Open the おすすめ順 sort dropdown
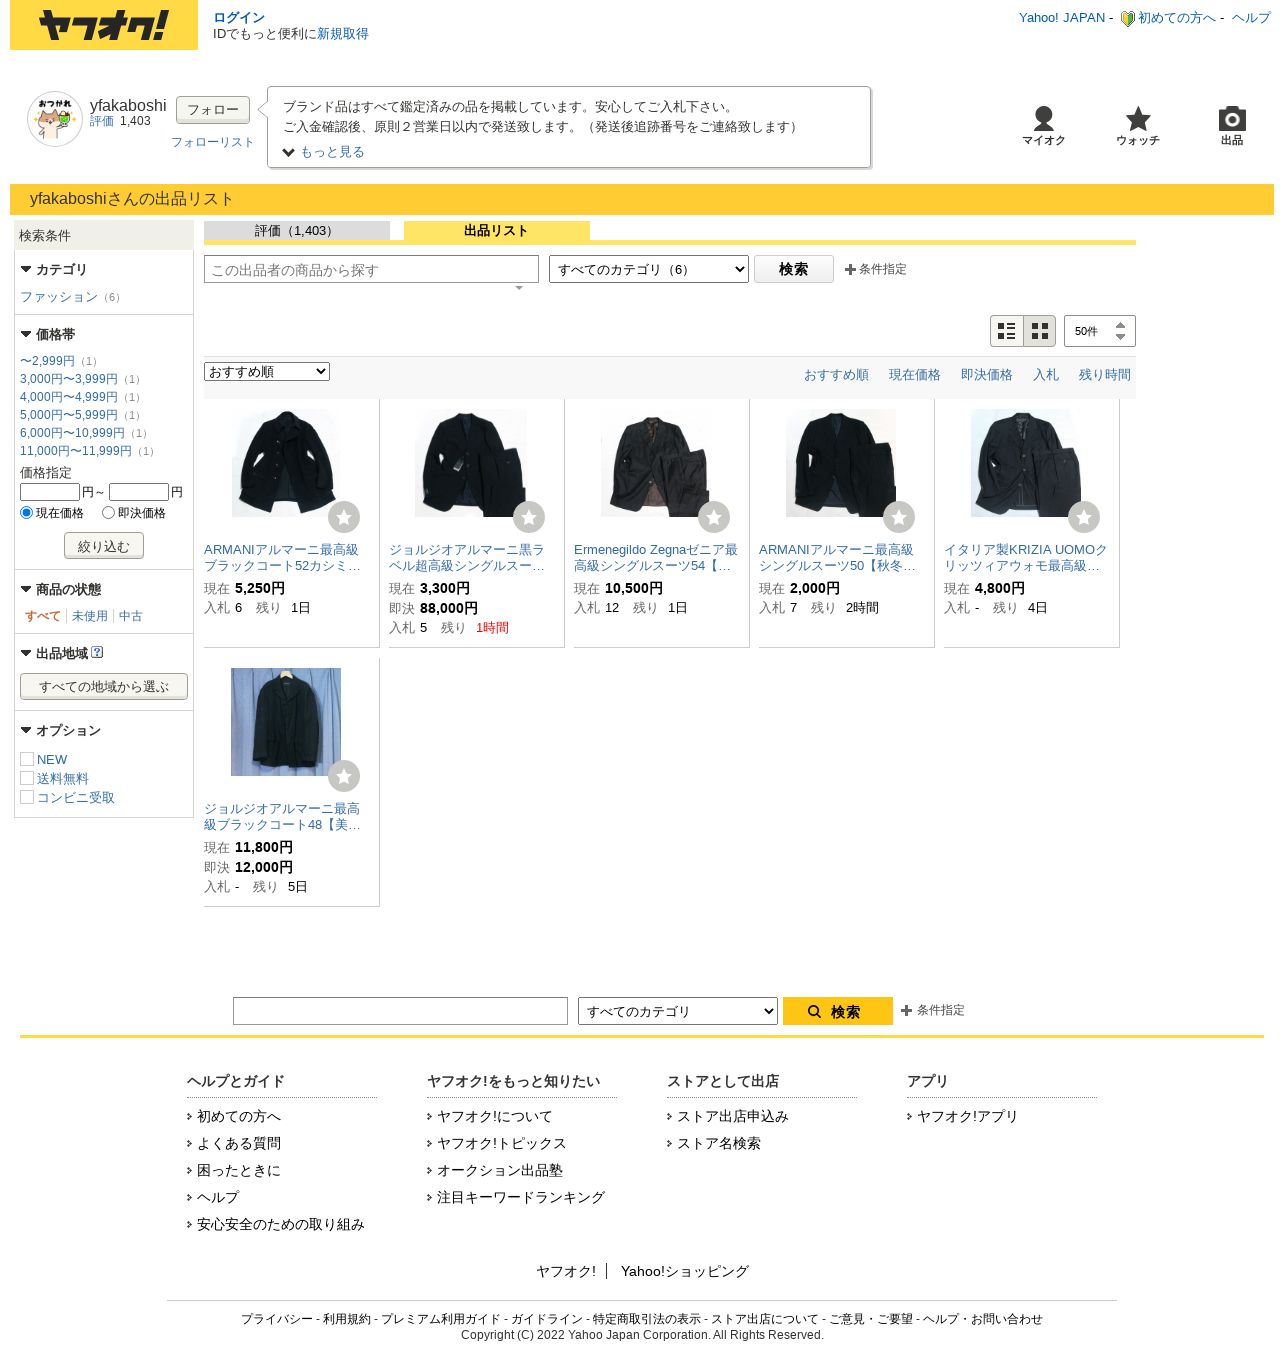 coord(267,371)
